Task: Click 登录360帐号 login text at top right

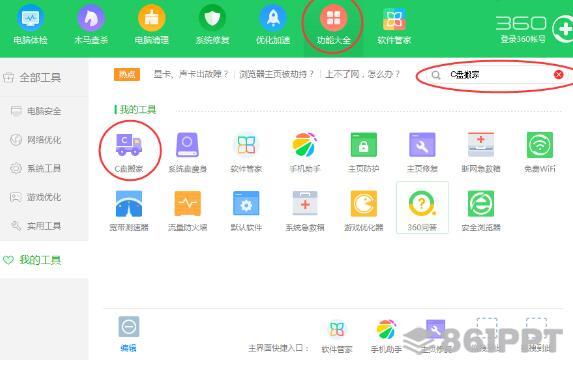Action: (x=523, y=39)
